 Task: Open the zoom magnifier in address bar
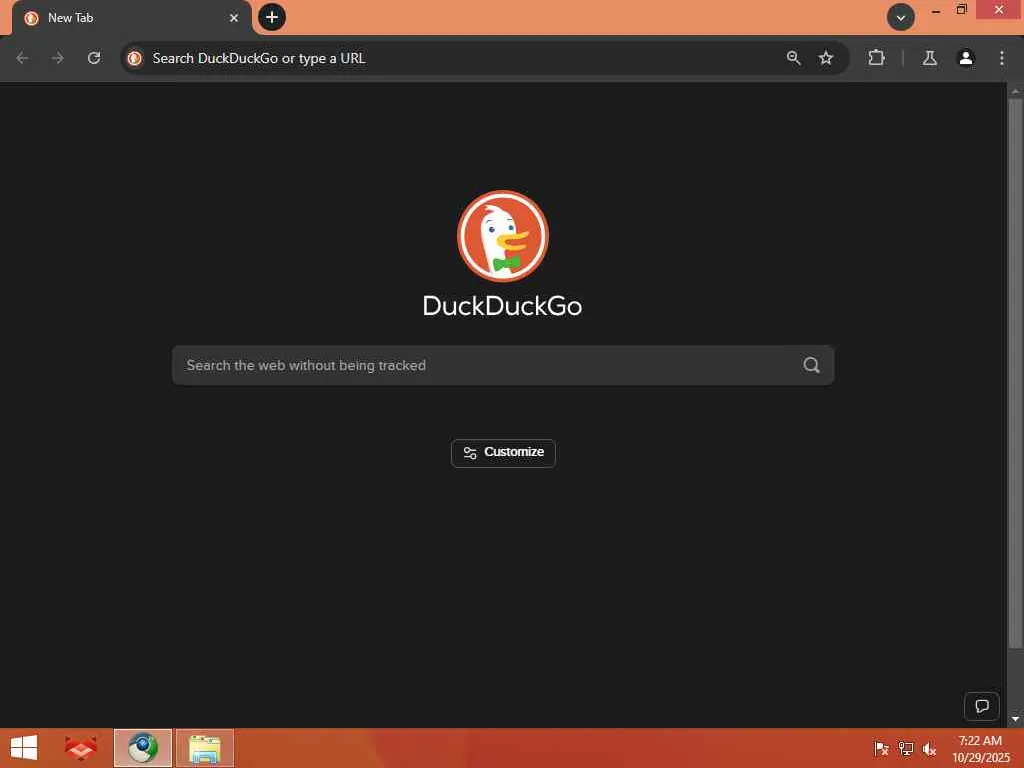pos(793,58)
